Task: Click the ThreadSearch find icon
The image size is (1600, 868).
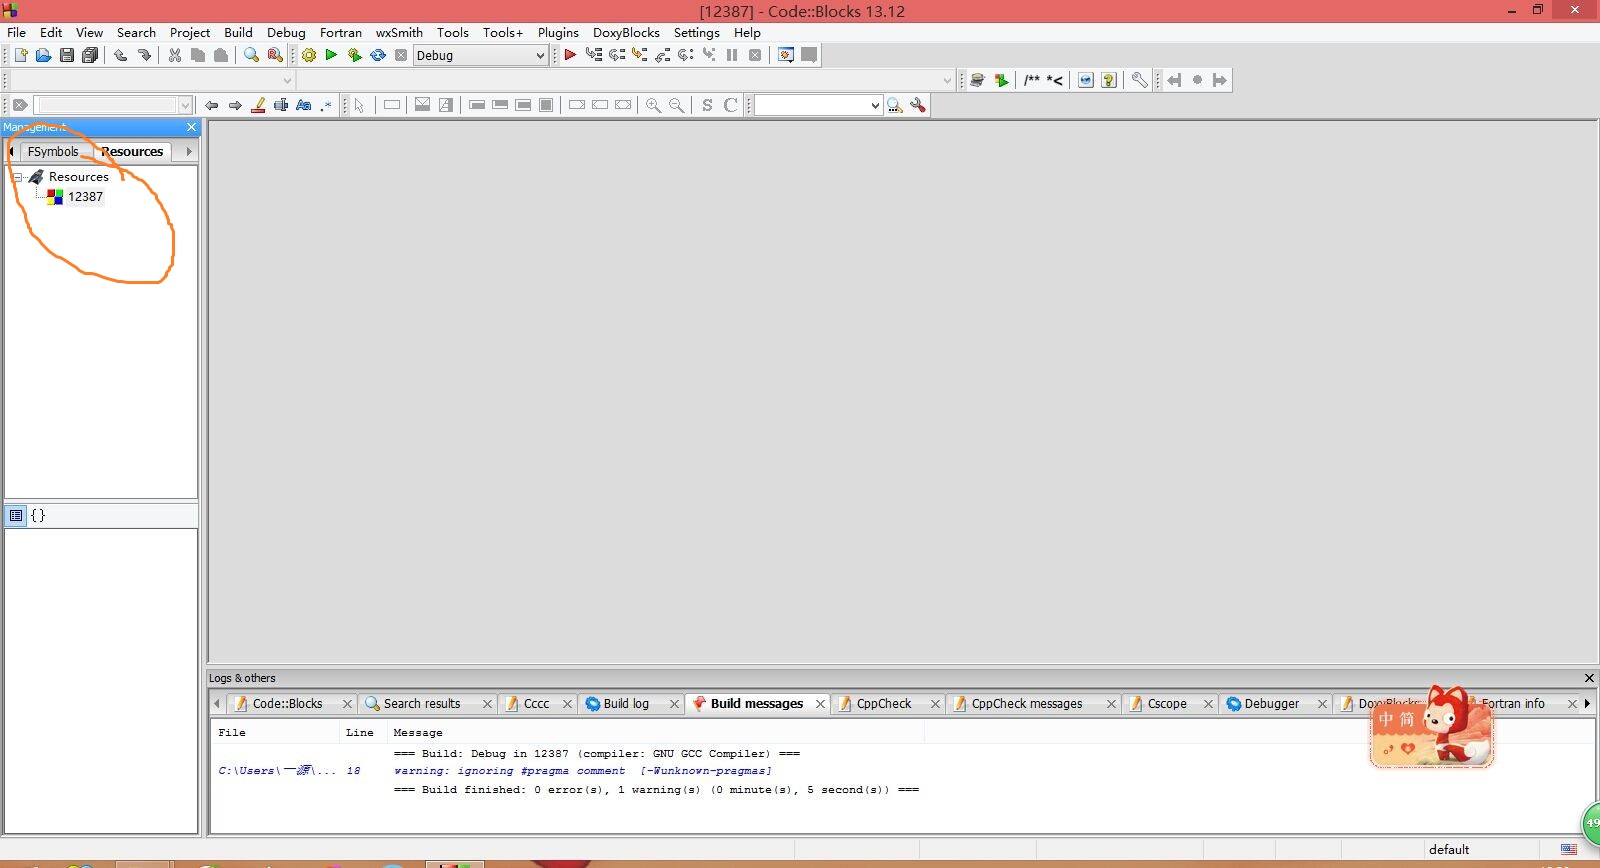Action: pos(895,105)
